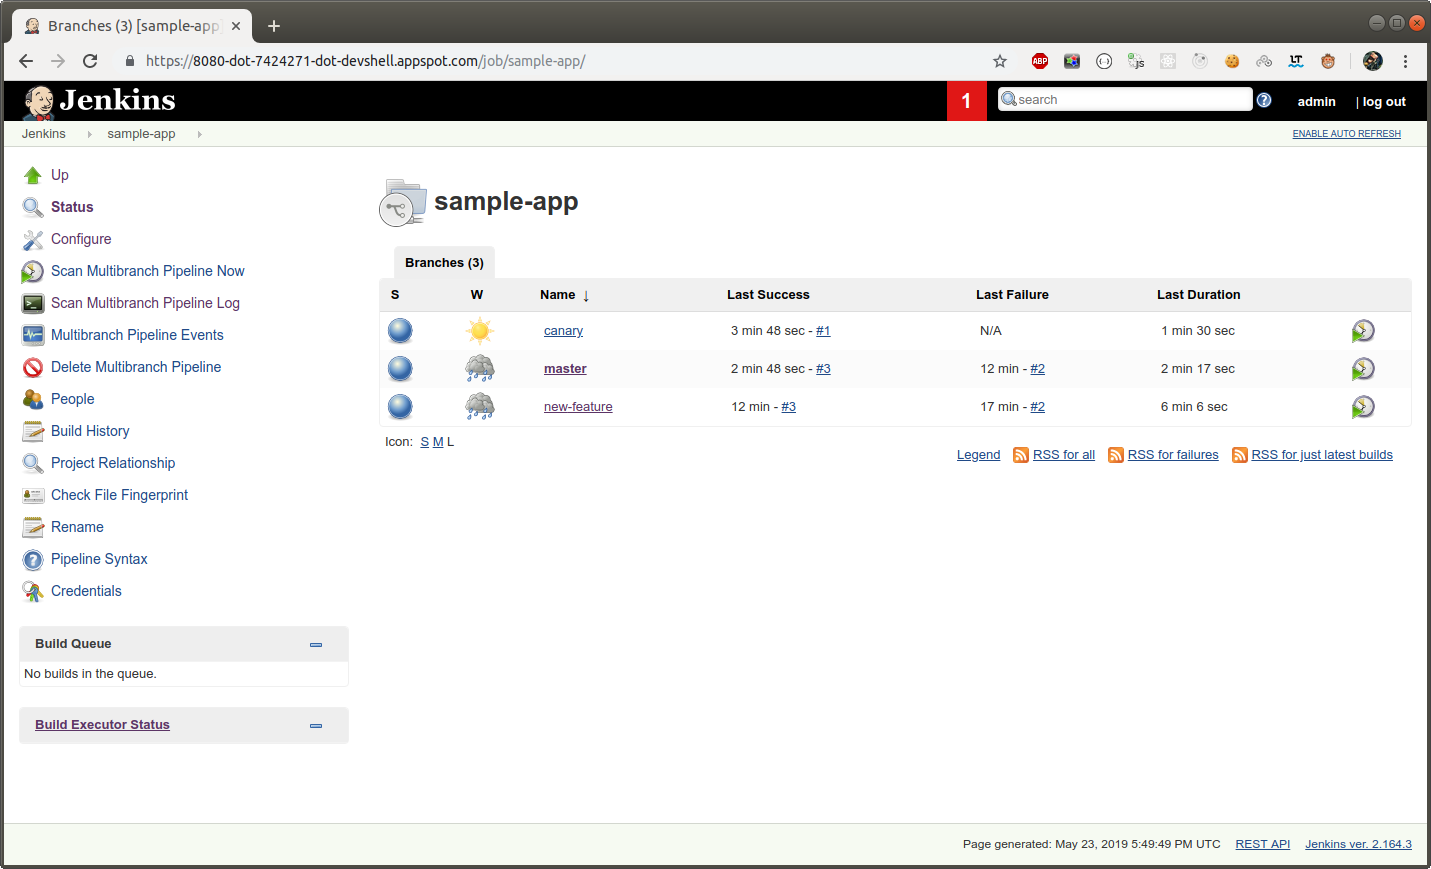Open the Pipeline Syntax sidebar link
The width and height of the screenshot is (1431, 869).
click(x=99, y=559)
